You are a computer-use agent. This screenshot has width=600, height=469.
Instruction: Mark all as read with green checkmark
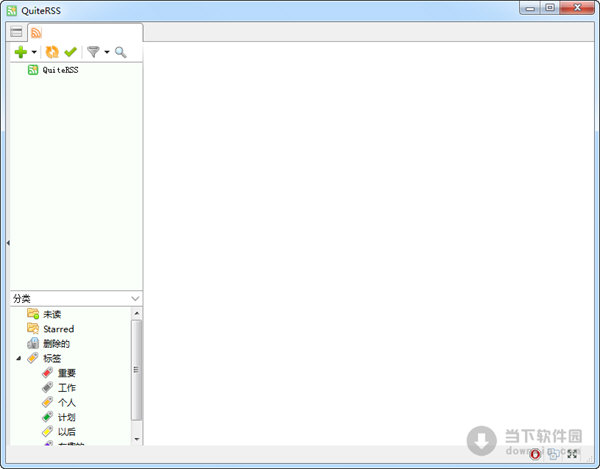coord(70,52)
